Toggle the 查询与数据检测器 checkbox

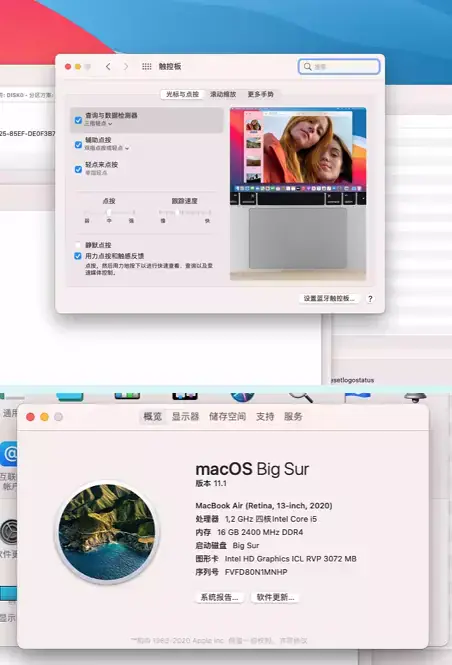click(x=78, y=120)
